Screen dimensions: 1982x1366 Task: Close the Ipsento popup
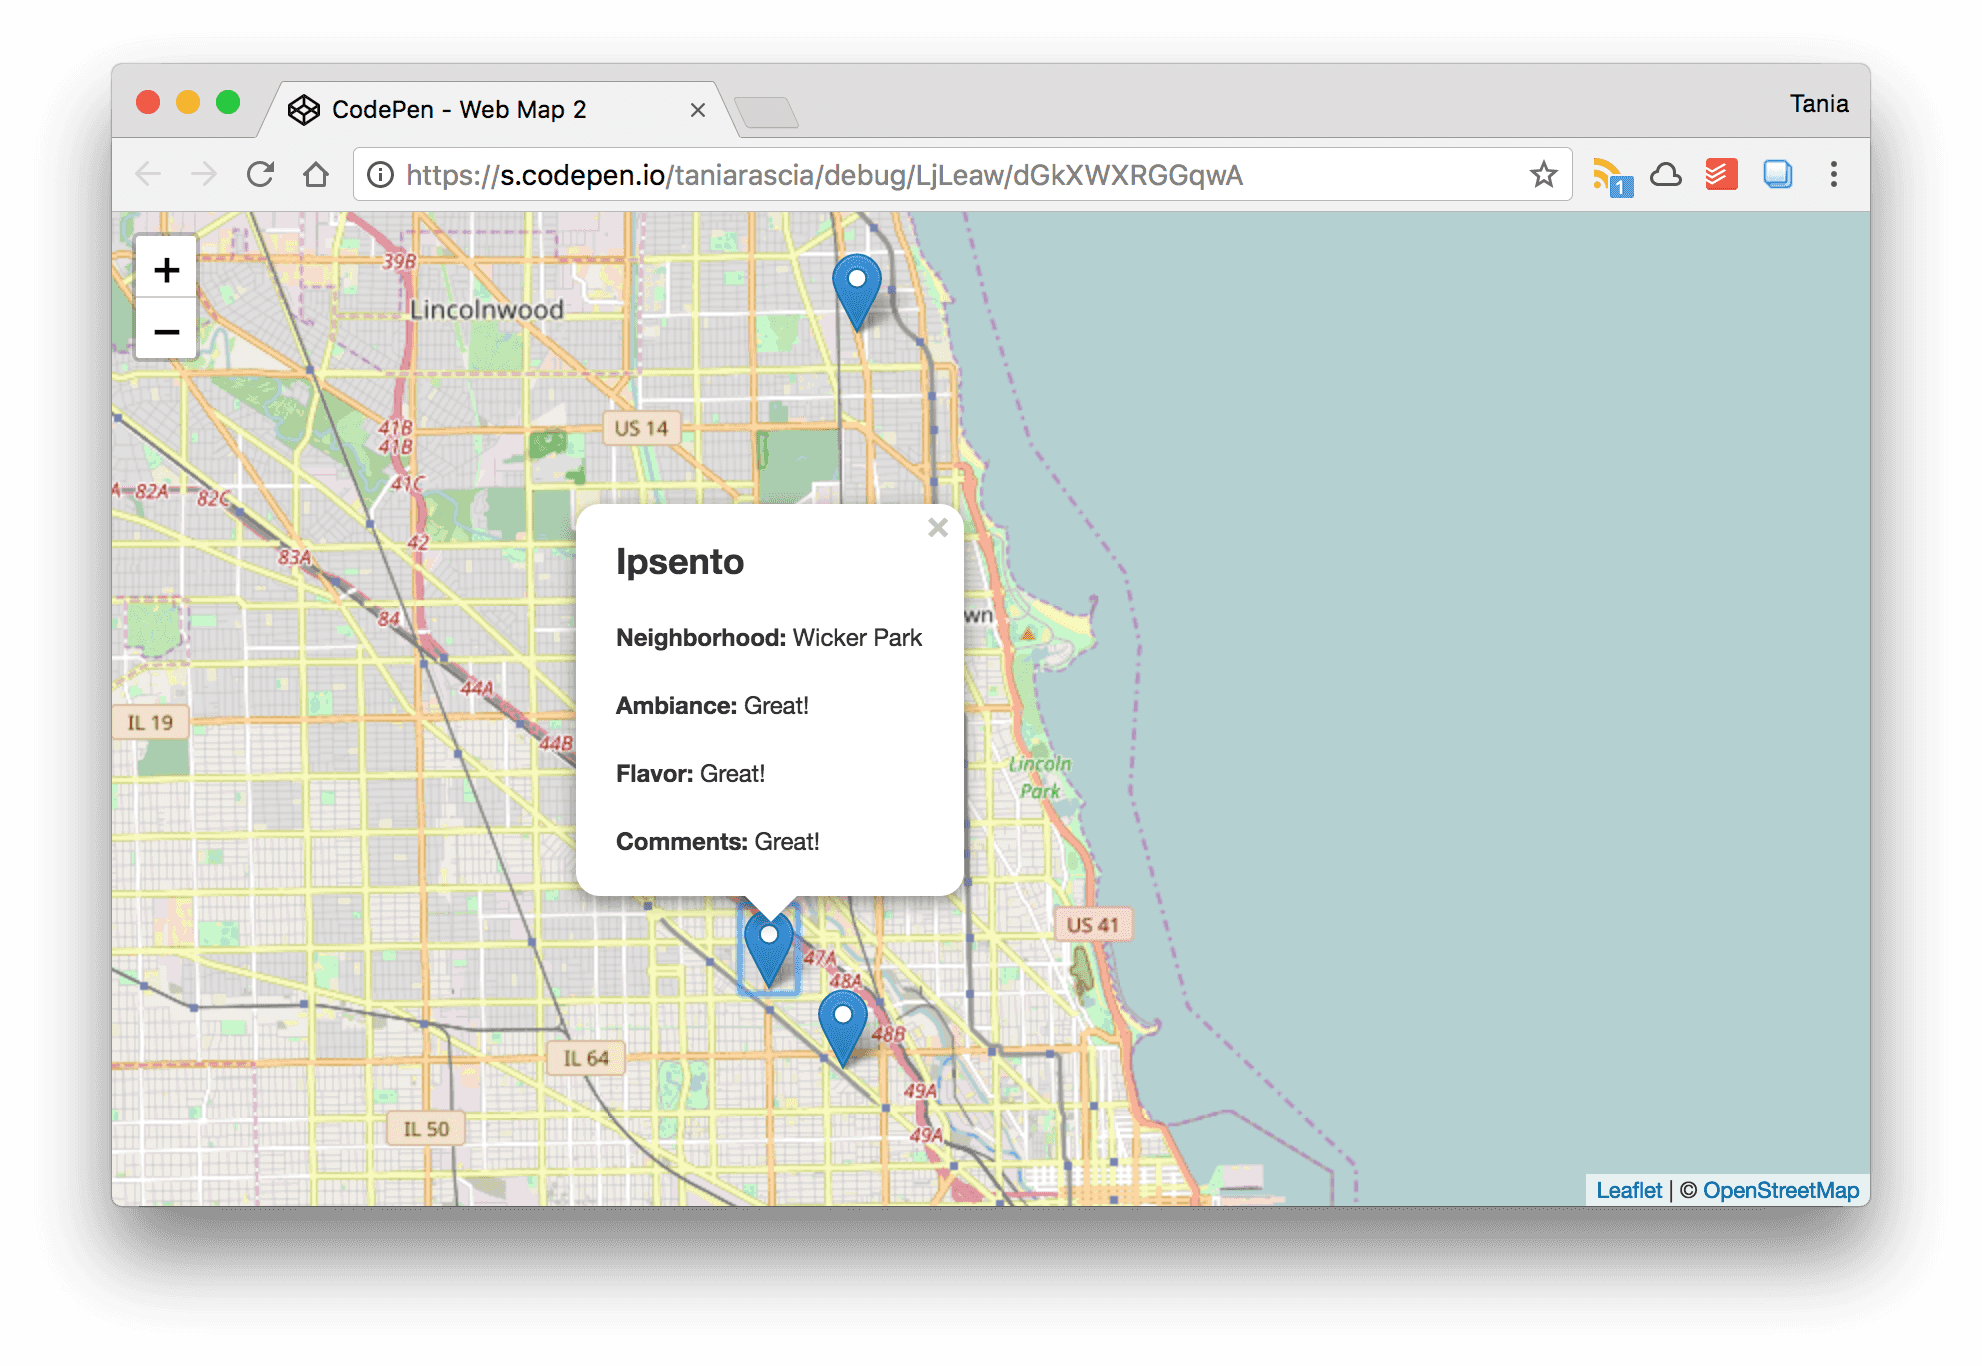tap(937, 528)
